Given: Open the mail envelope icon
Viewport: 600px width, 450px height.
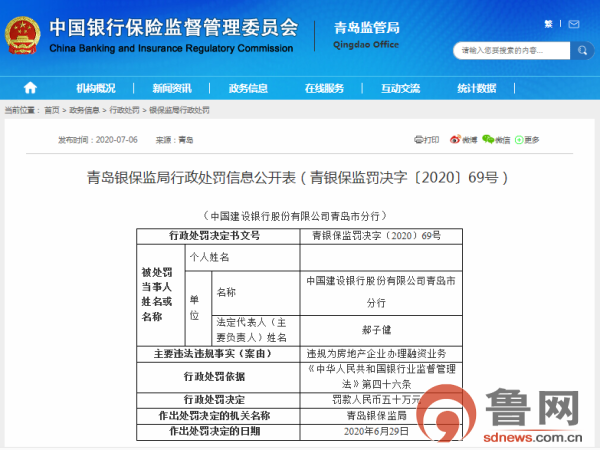Looking at the screenshot, I should (574, 24).
